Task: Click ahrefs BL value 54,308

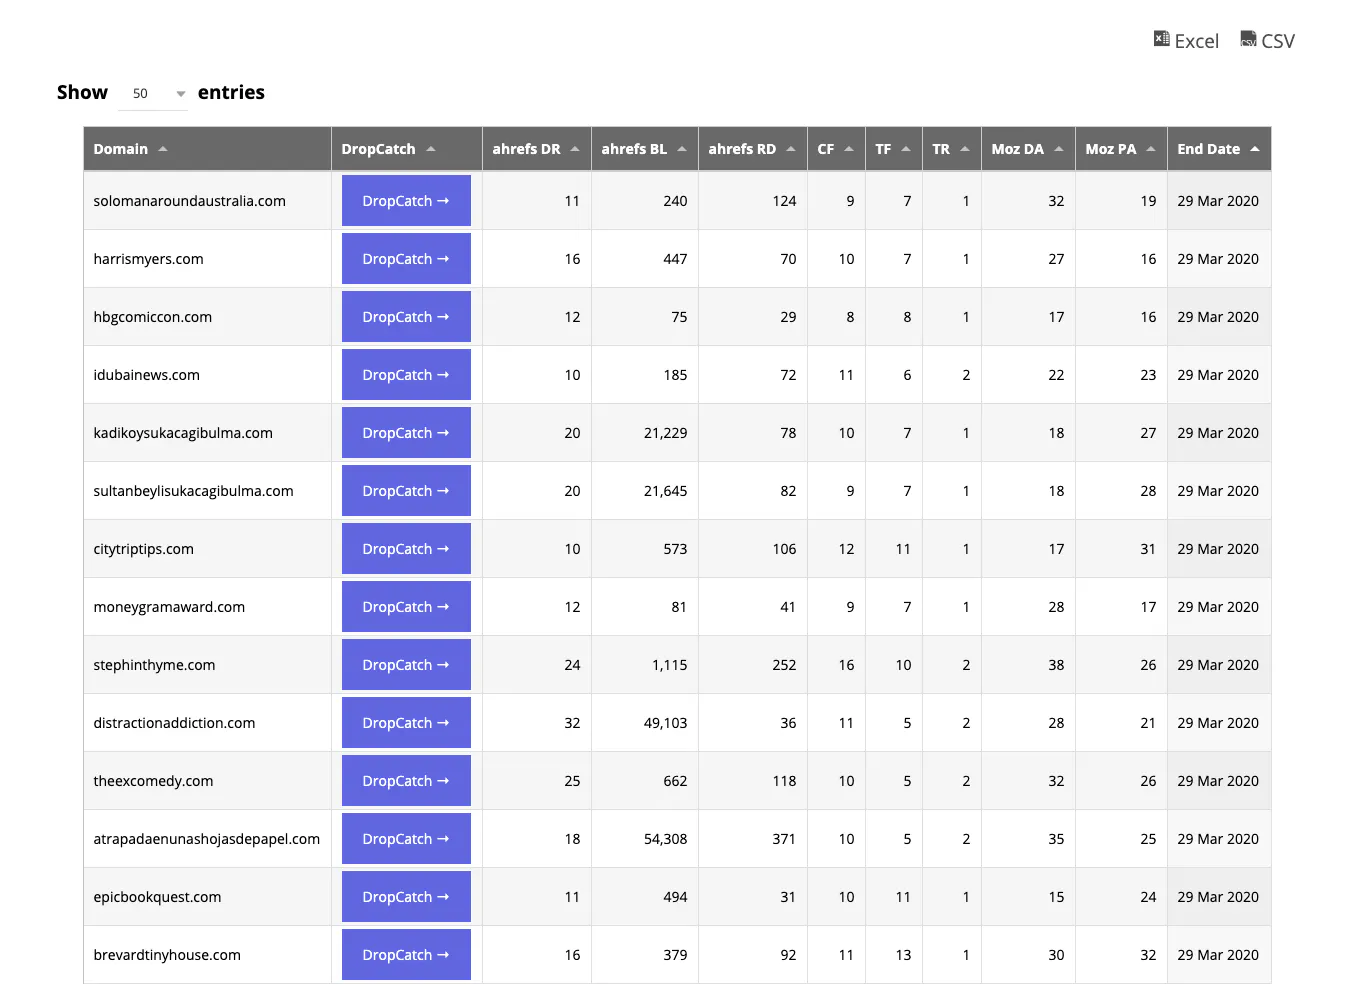Action: point(666,839)
